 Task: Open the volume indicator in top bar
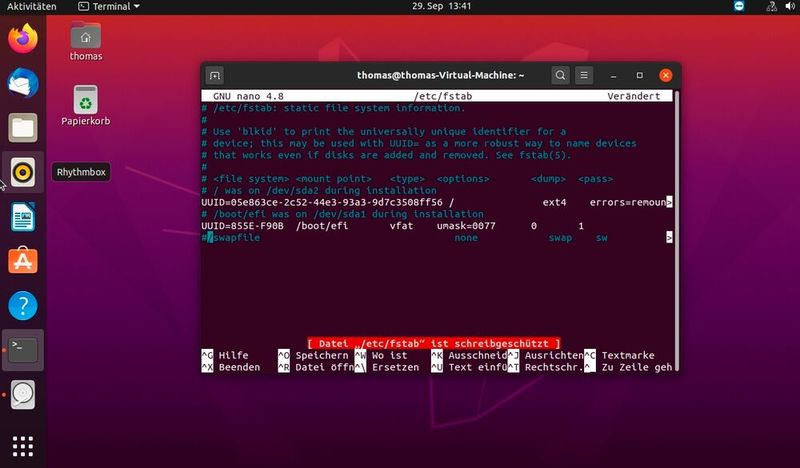[790, 6]
